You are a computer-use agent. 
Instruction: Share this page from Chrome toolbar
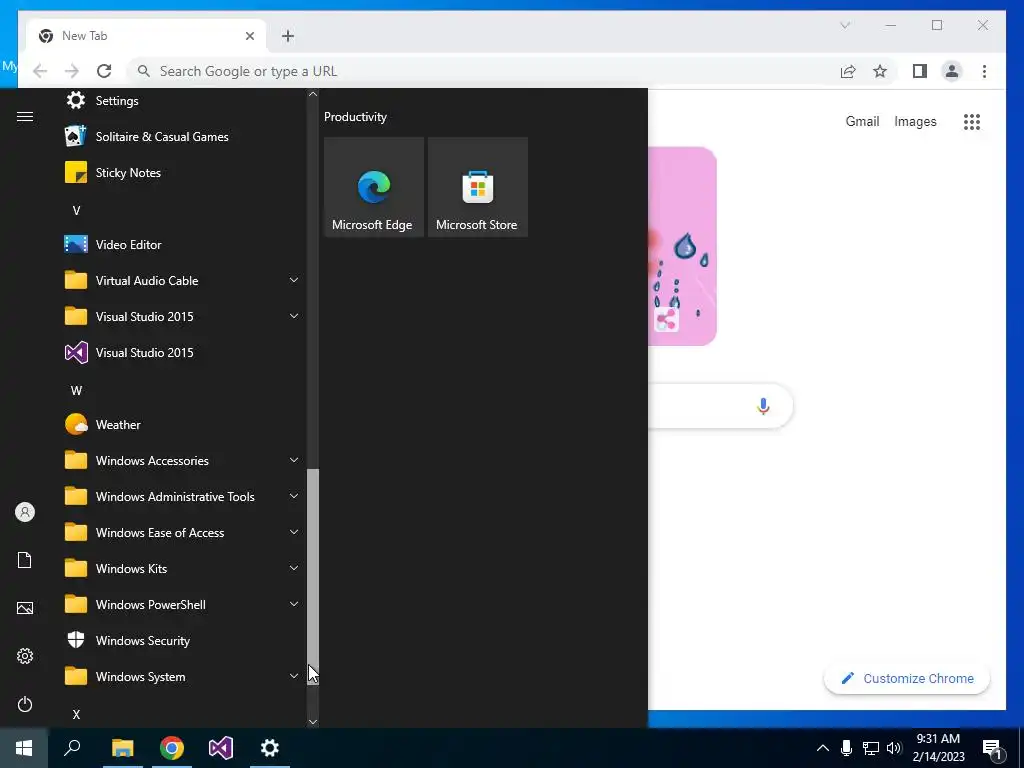tap(848, 71)
